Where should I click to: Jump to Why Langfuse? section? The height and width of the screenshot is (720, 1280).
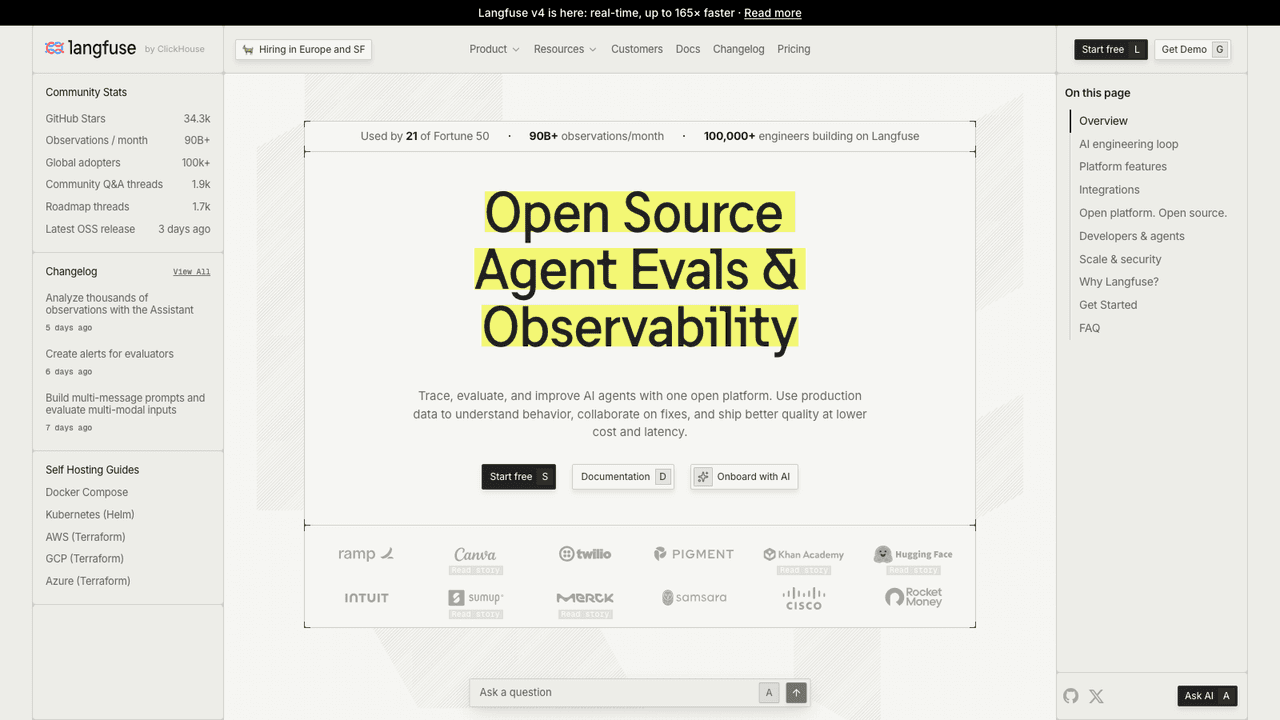click(1119, 282)
